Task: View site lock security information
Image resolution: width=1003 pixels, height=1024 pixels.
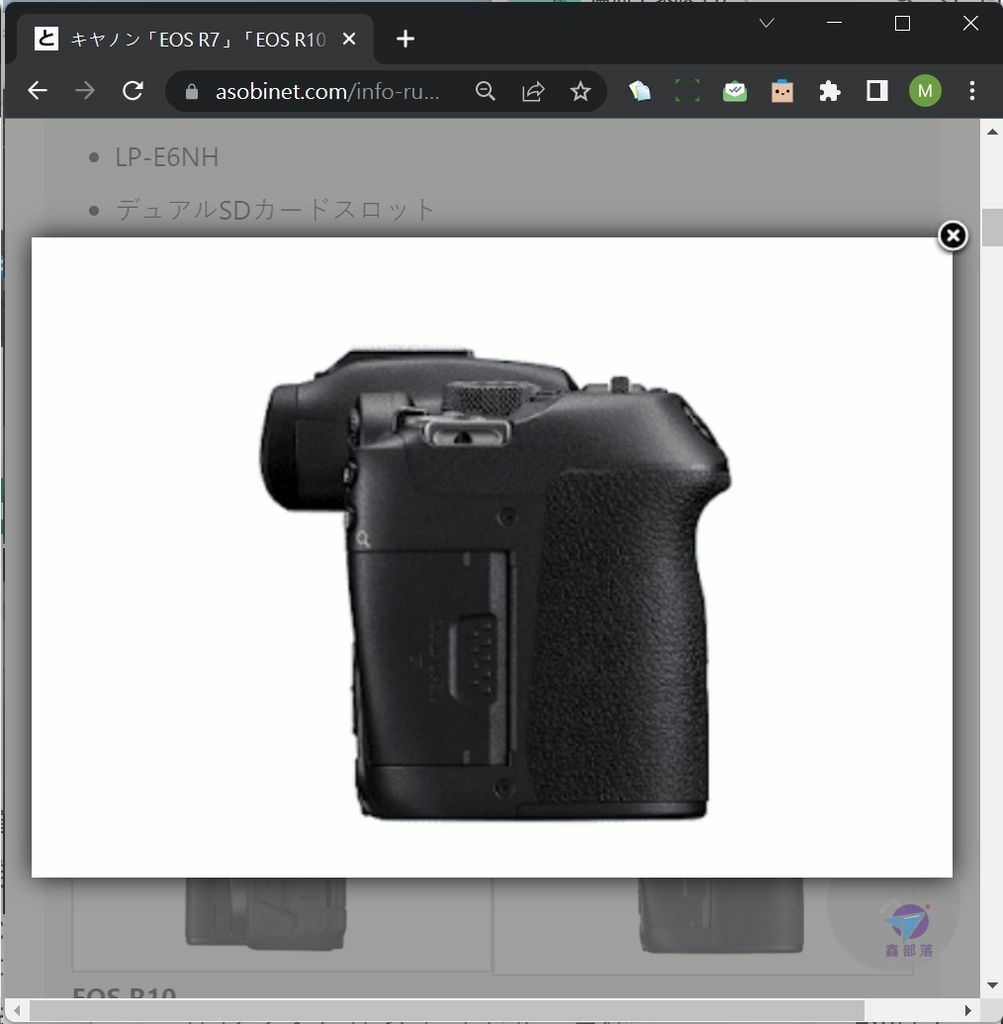Action: pyautogui.click(x=191, y=91)
